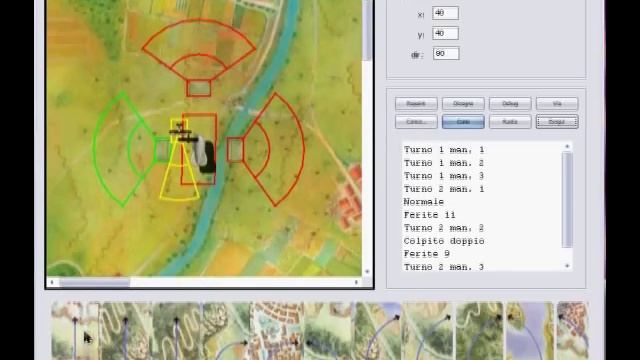Click the 'Colpito doppio' log line
The image size is (640, 360).
click(444, 241)
